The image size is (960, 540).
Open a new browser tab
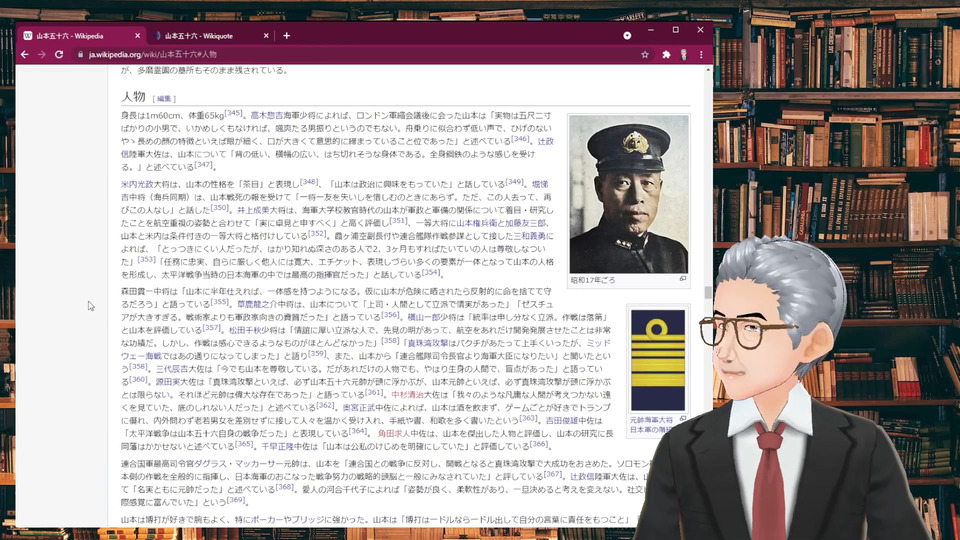tap(287, 36)
